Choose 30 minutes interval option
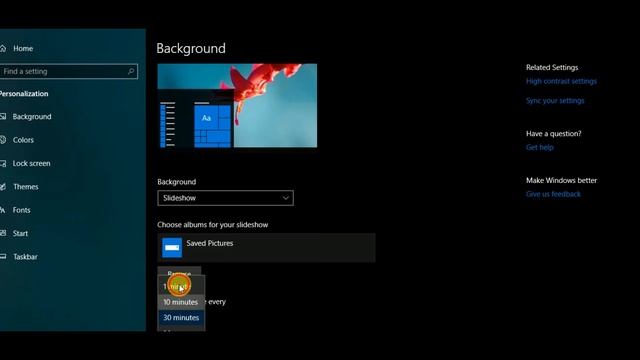This screenshot has width=640, height=360. click(181, 318)
